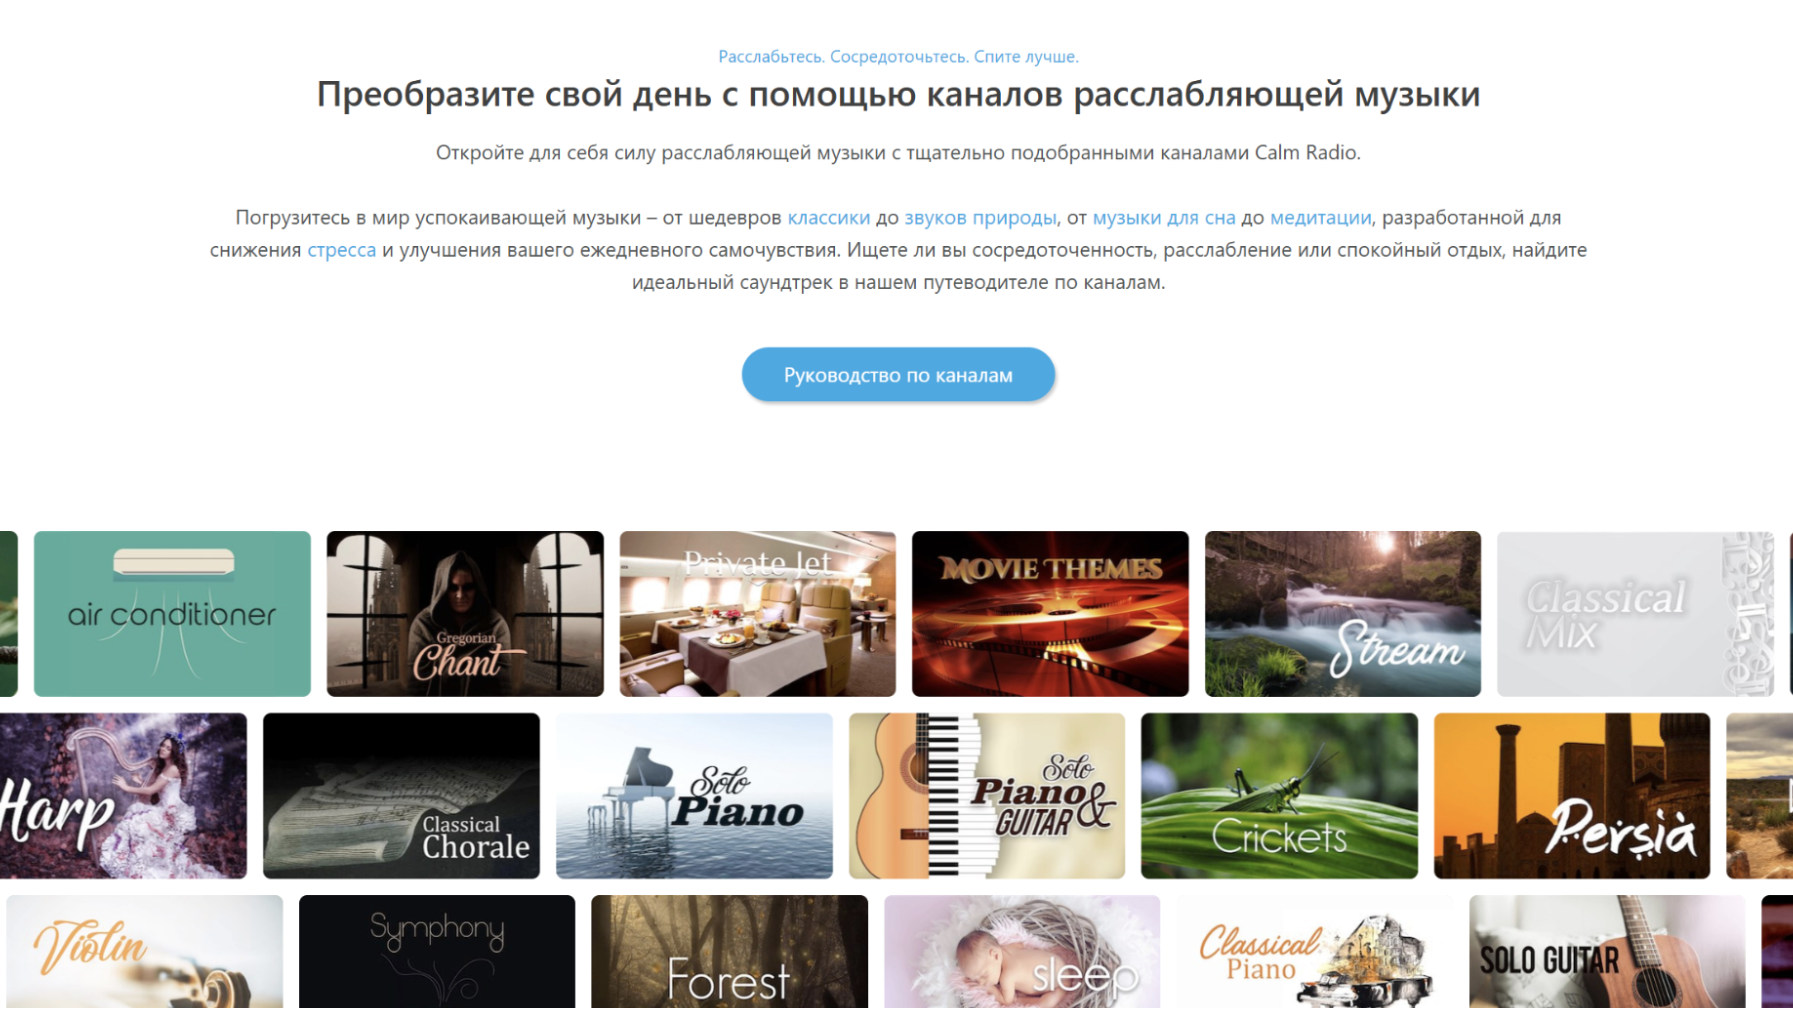Select the Classical Chorale channel
Image resolution: width=1793 pixels, height=1009 pixels.
pyautogui.click(x=401, y=795)
